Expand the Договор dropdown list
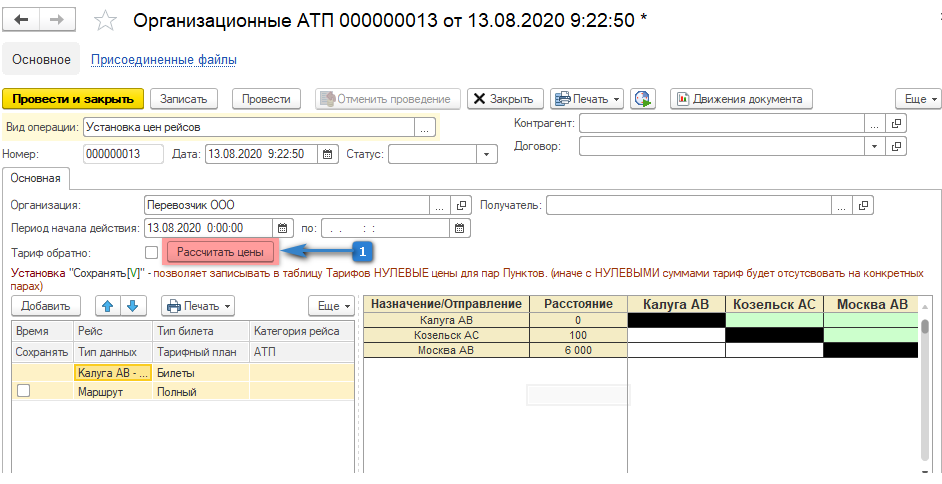This screenshot has width=942, height=484. click(874, 146)
